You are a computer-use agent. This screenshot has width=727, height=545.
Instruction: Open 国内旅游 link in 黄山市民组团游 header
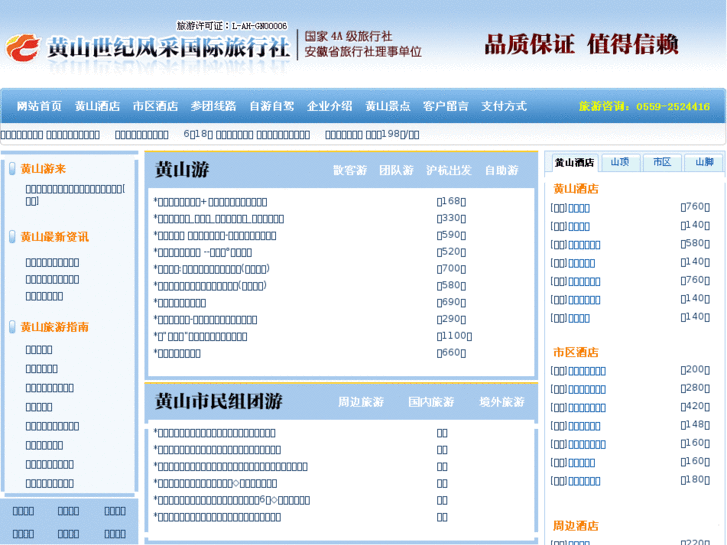point(431,402)
